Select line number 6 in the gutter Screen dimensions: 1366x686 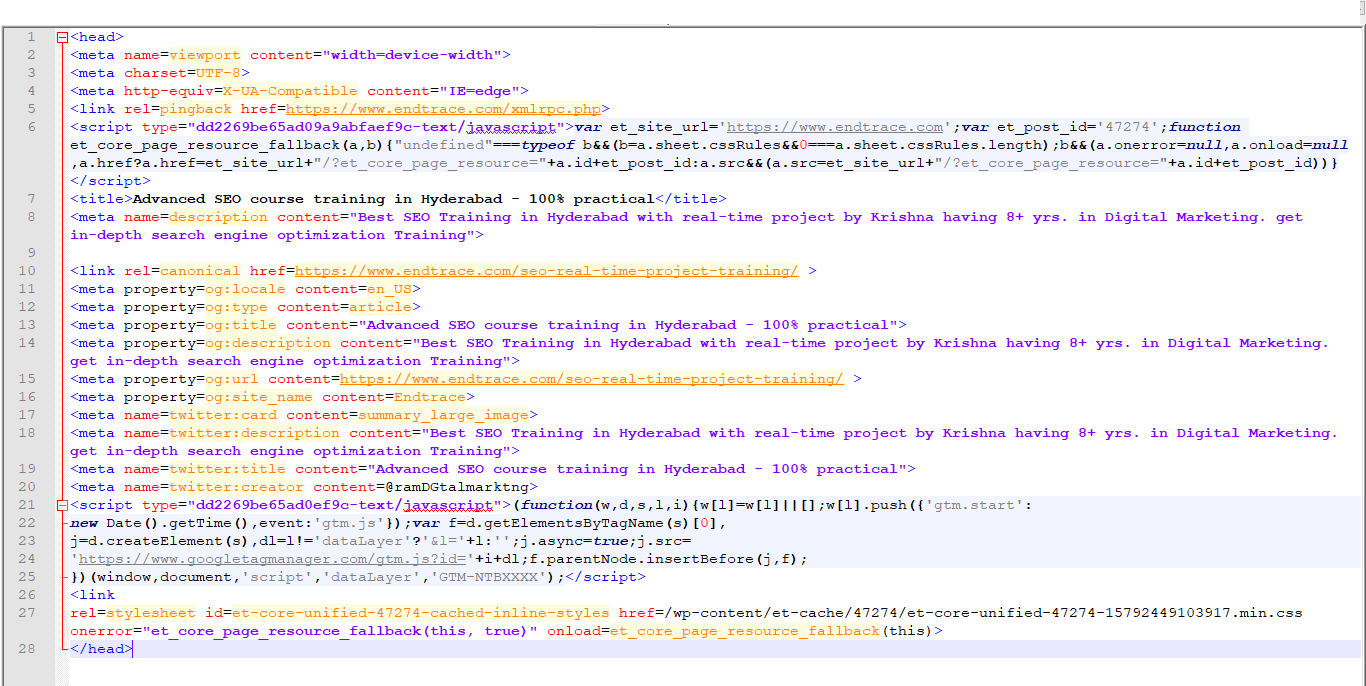pyautogui.click(x=31, y=127)
